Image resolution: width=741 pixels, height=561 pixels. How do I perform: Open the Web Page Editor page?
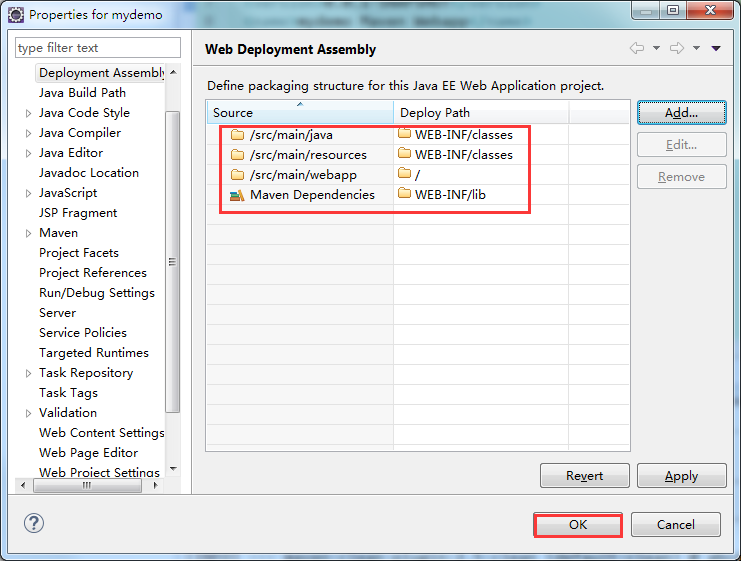88,453
